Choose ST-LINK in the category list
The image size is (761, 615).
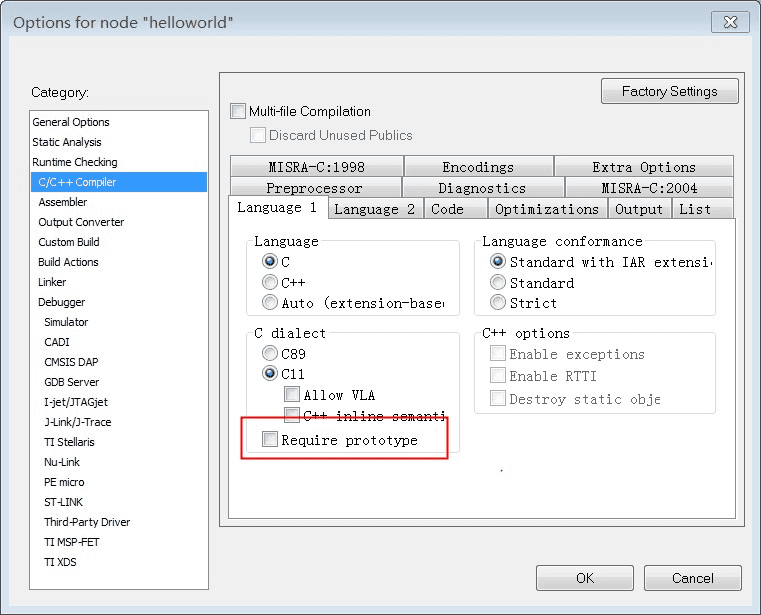pos(66,502)
